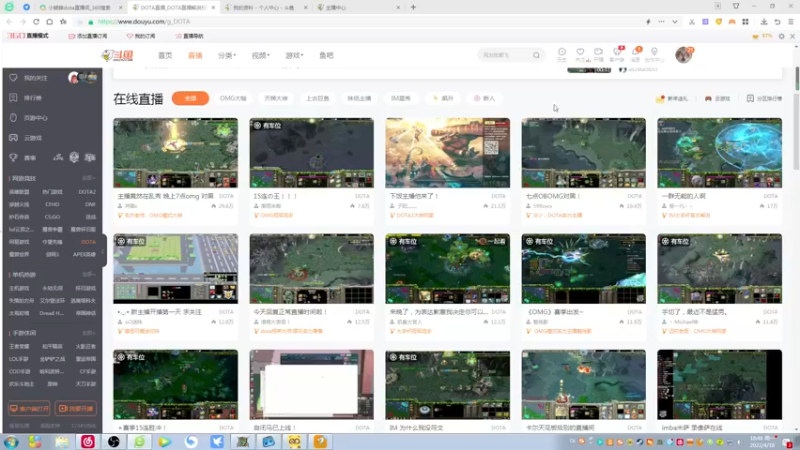Viewport: 800px width, 450px height.
Task: Expand the address bar dropdown chevron
Action: pos(674,22)
